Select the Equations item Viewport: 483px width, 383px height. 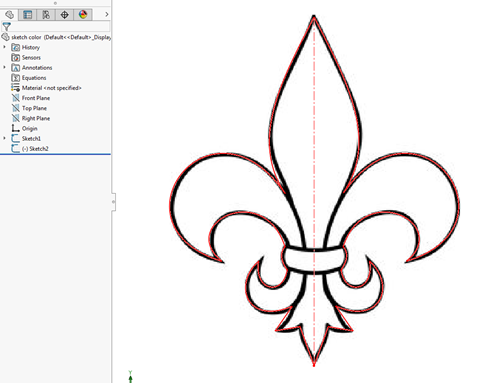click(x=34, y=78)
